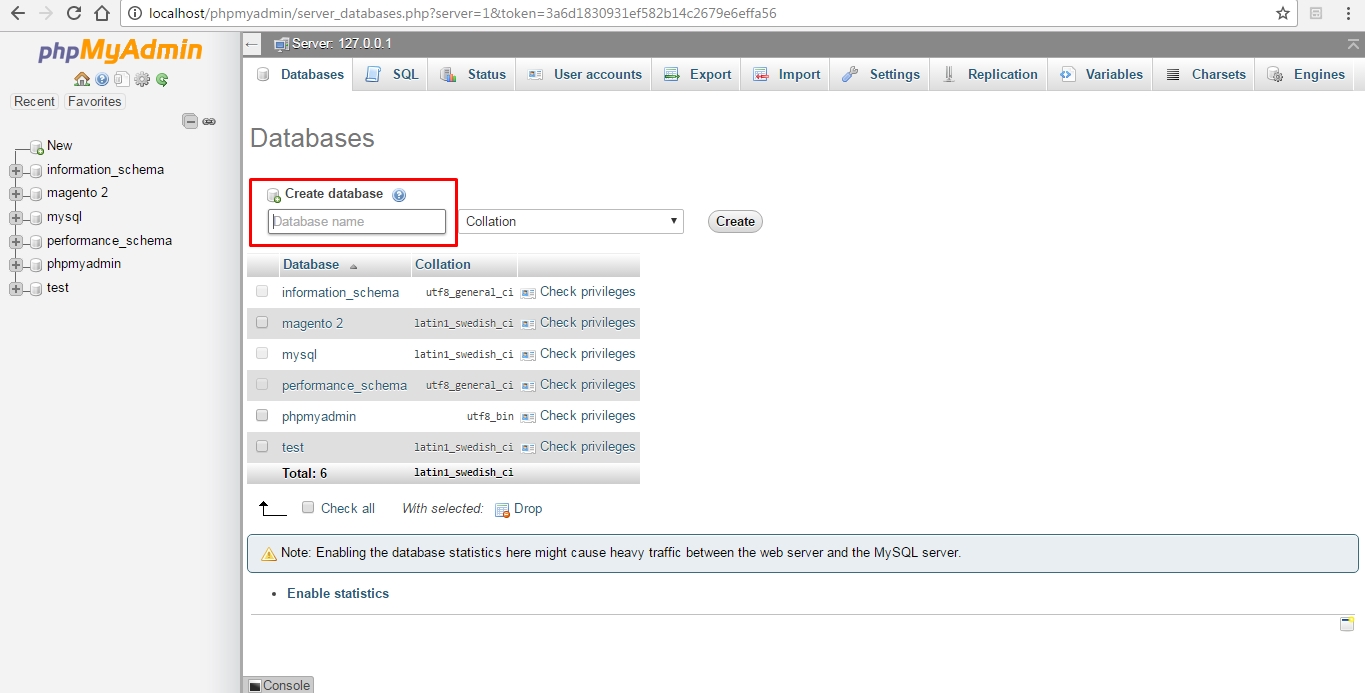Tick checkbox for test database row
The height and width of the screenshot is (693, 1365).
pyautogui.click(x=262, y=446)
